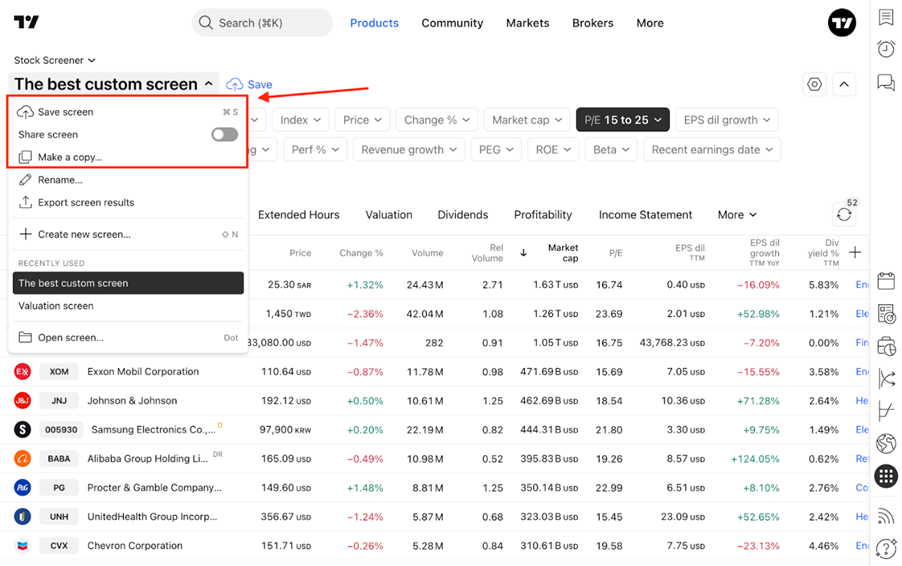Open the chats icon in right sidebar

(x=886, y=82)
